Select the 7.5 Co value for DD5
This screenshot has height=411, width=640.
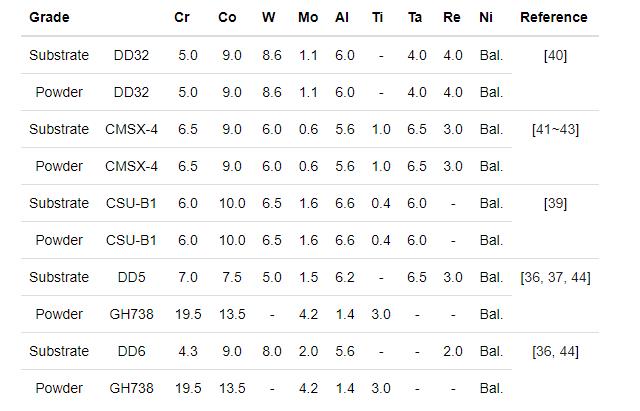[x=231, y=277]
